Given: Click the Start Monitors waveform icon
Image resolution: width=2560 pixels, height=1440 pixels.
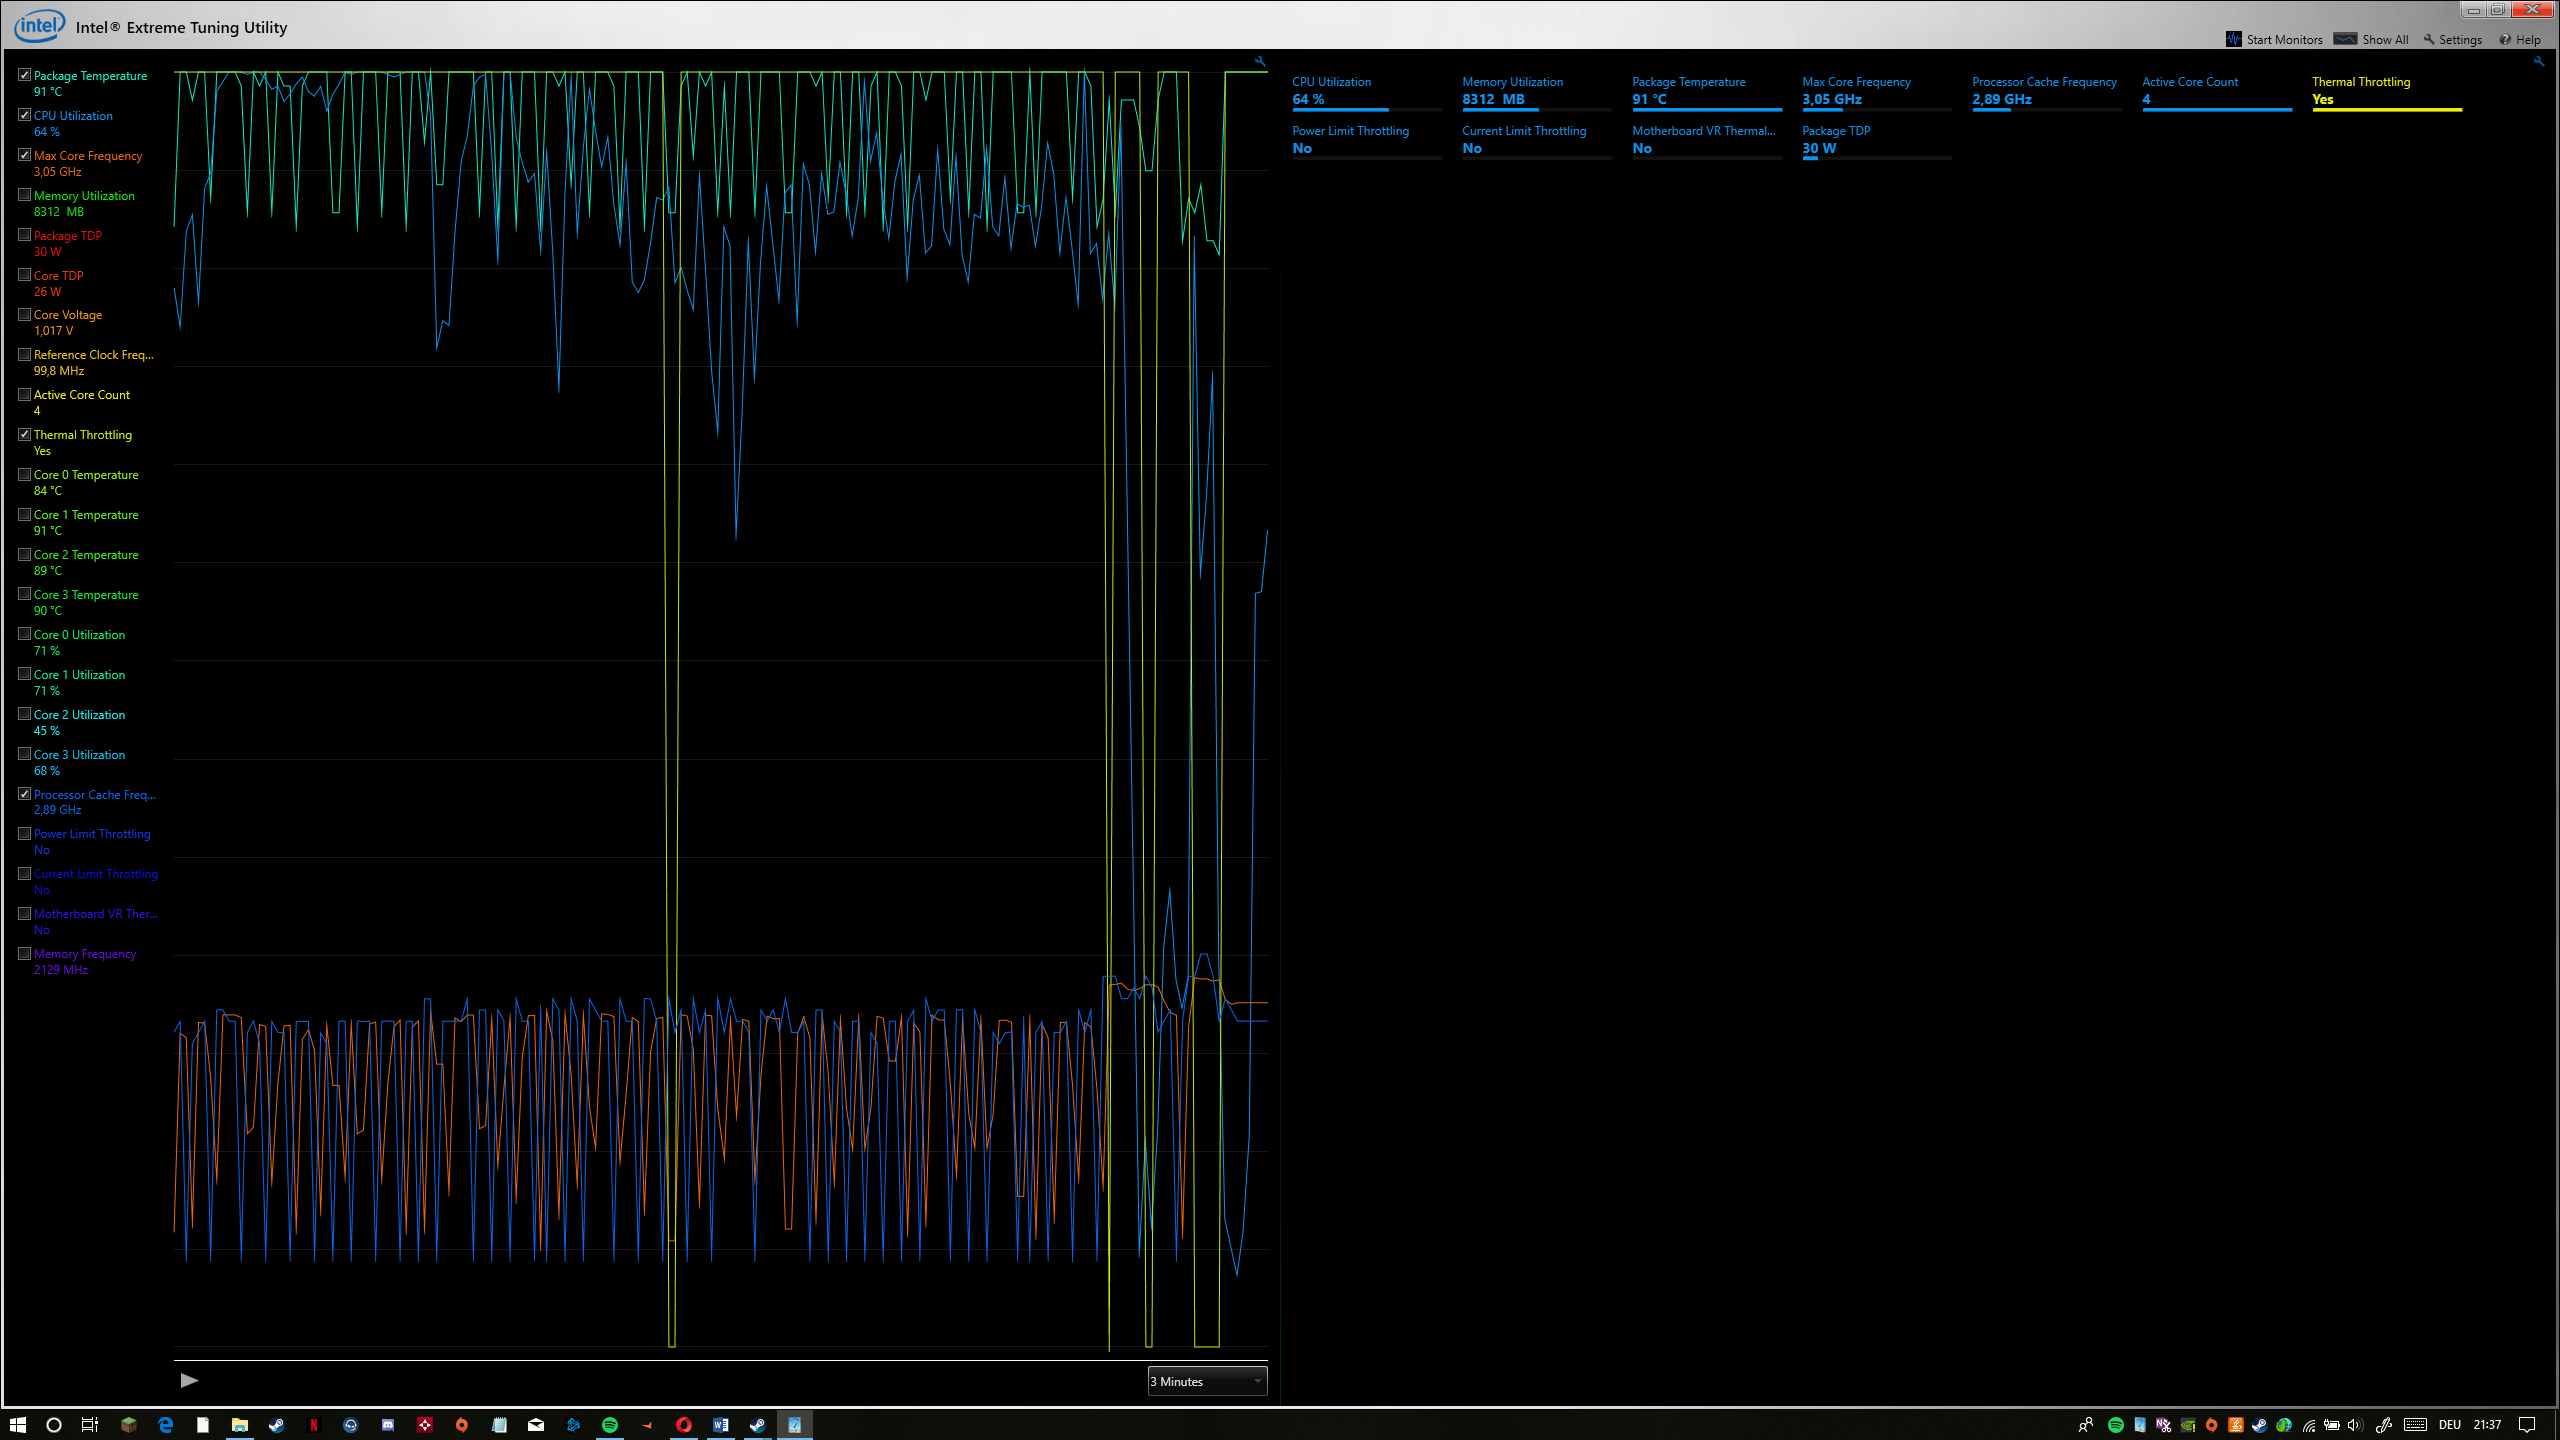Looking at the screenshot, I should 2233,39.
